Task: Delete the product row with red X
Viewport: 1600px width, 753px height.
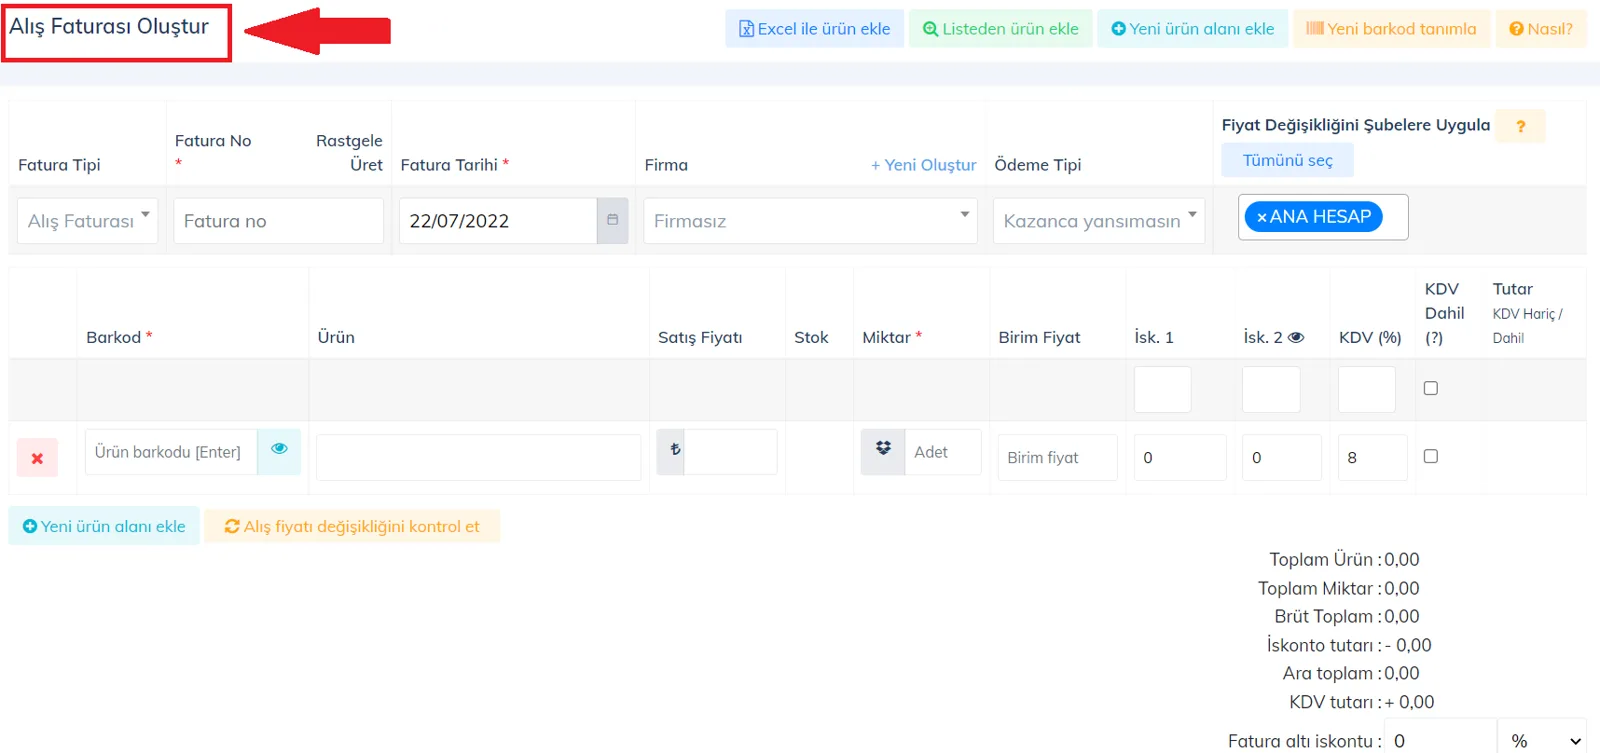Action: (37, 458)
